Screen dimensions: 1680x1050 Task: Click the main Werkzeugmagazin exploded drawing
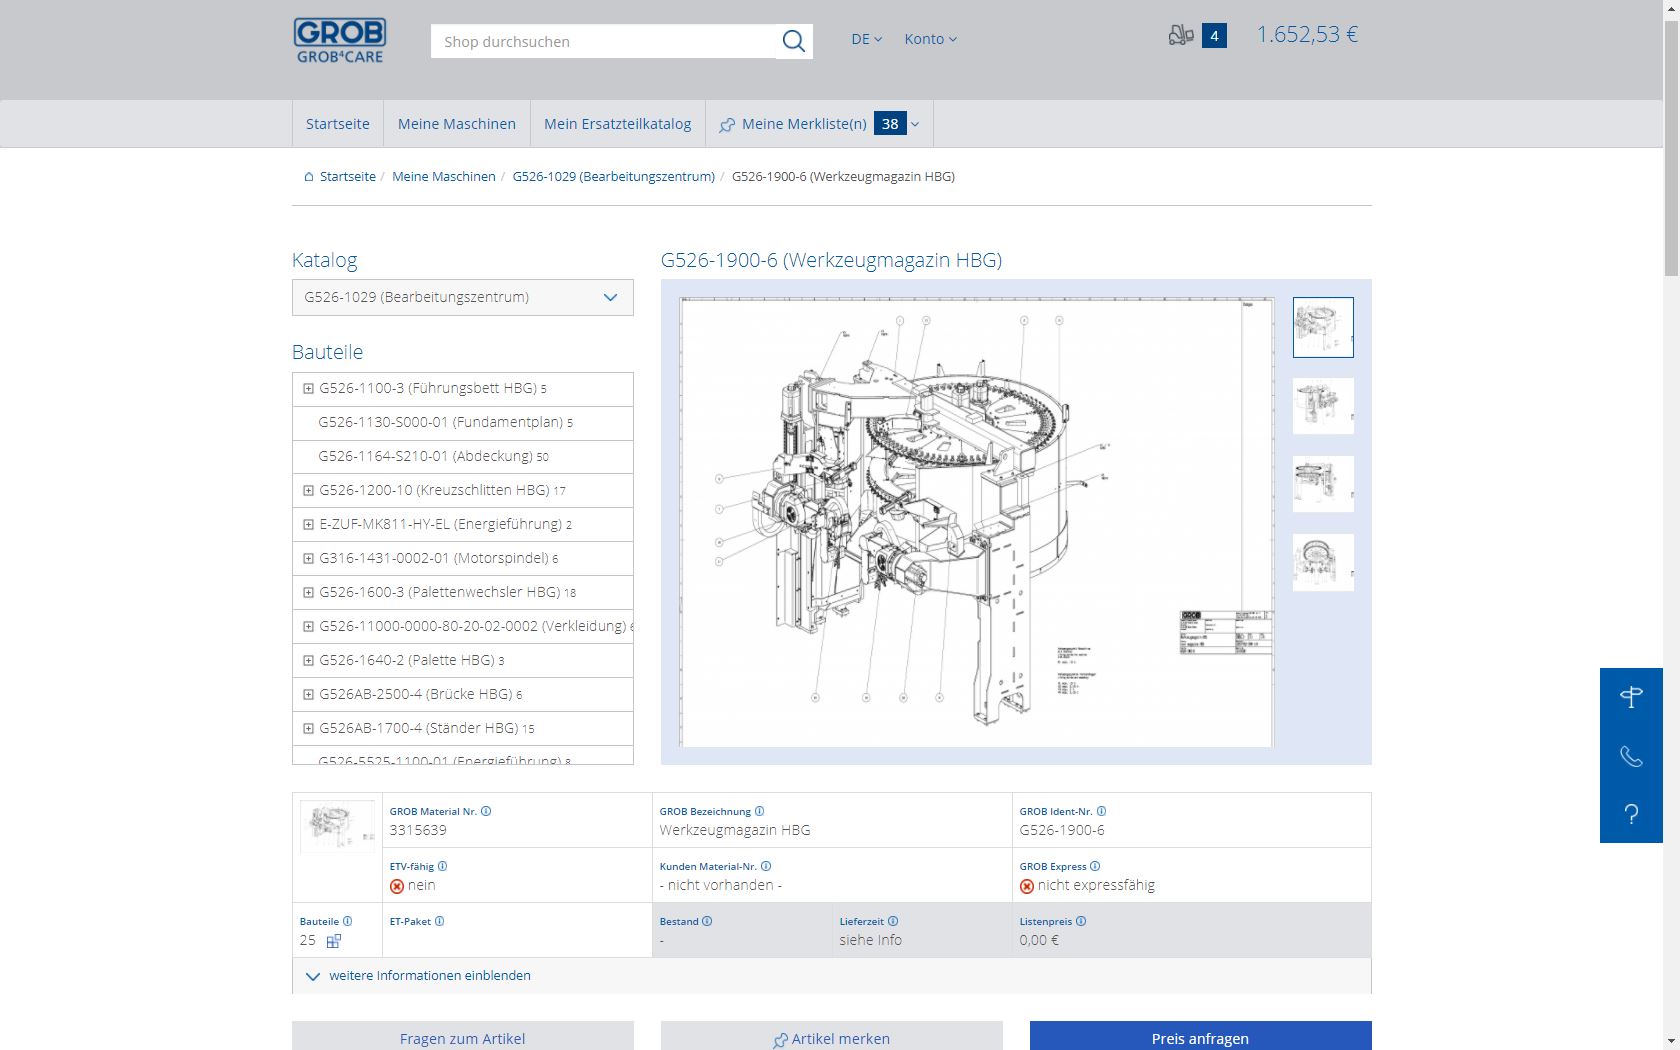(977, 522)
